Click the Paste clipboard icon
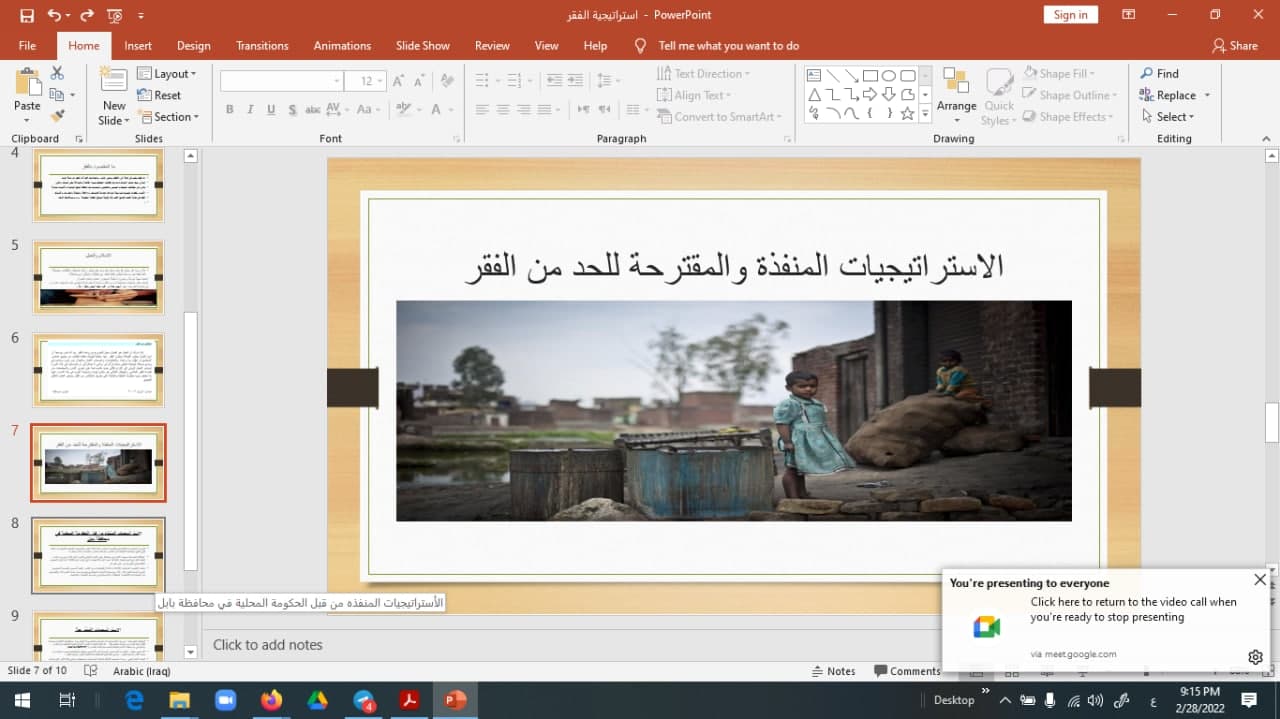The height and width of the screenshot is (719, 1280). pyautogui.click(x=27, y=82)
